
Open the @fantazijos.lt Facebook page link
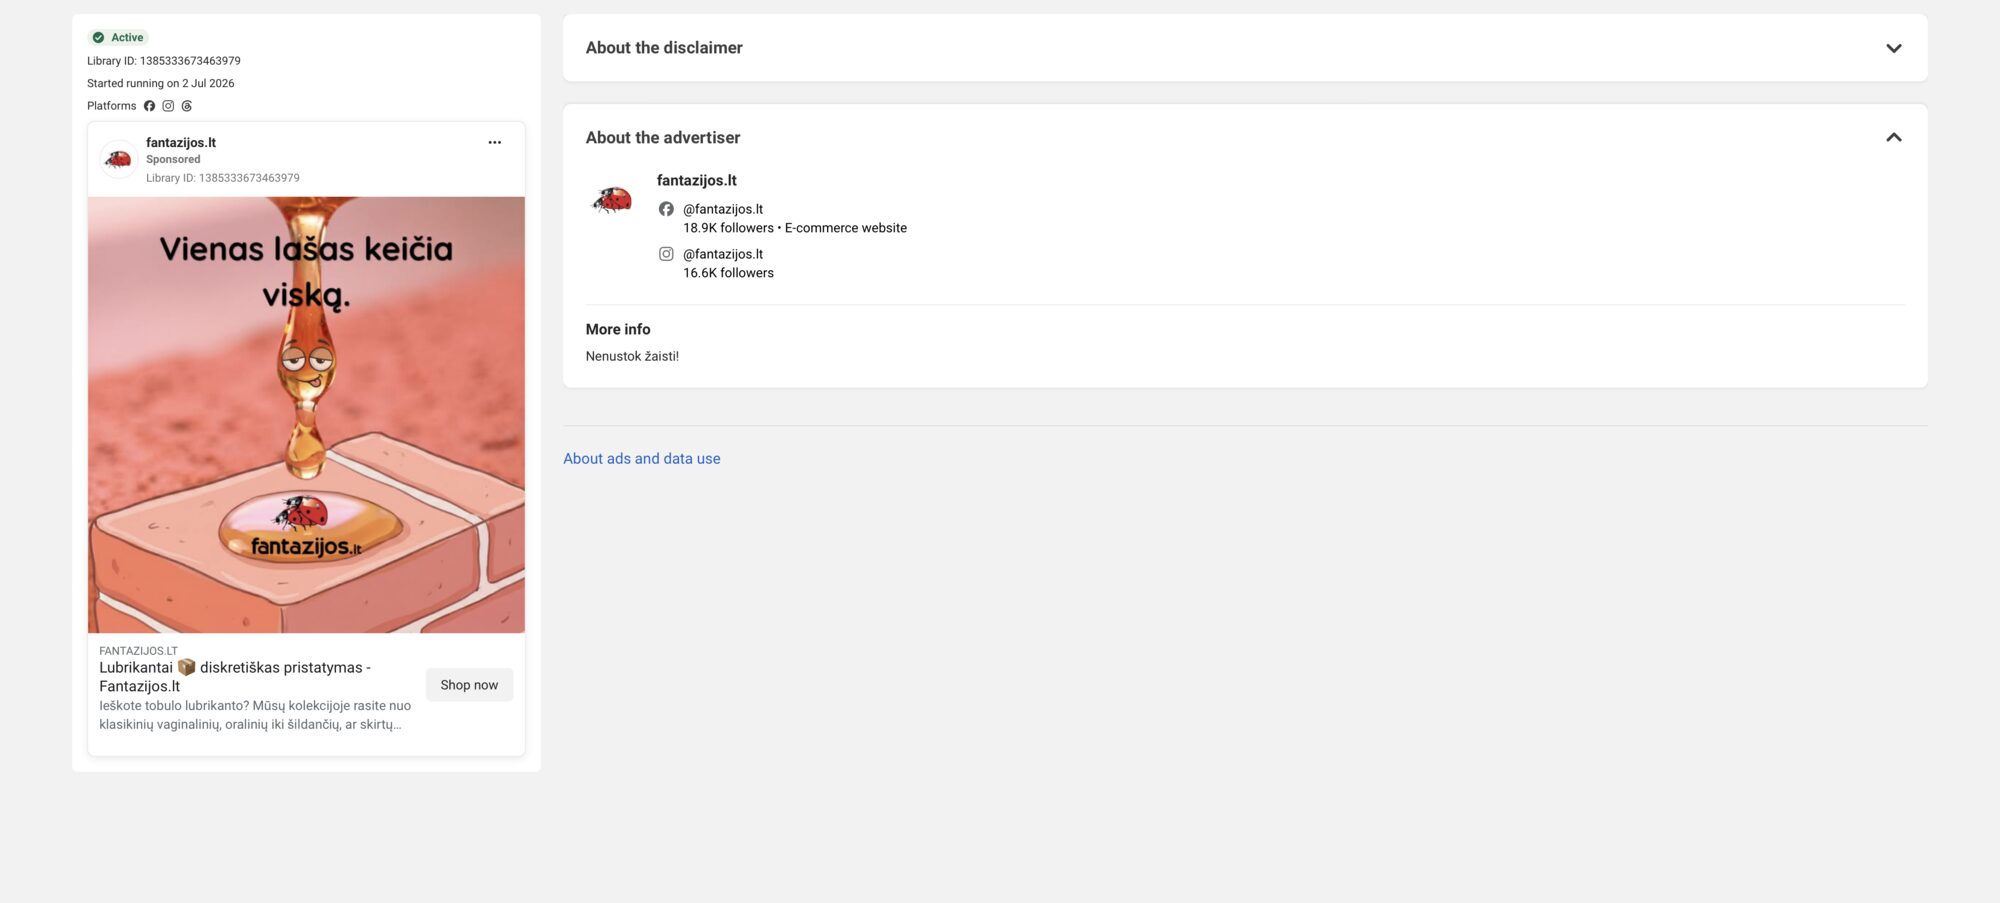722,209
